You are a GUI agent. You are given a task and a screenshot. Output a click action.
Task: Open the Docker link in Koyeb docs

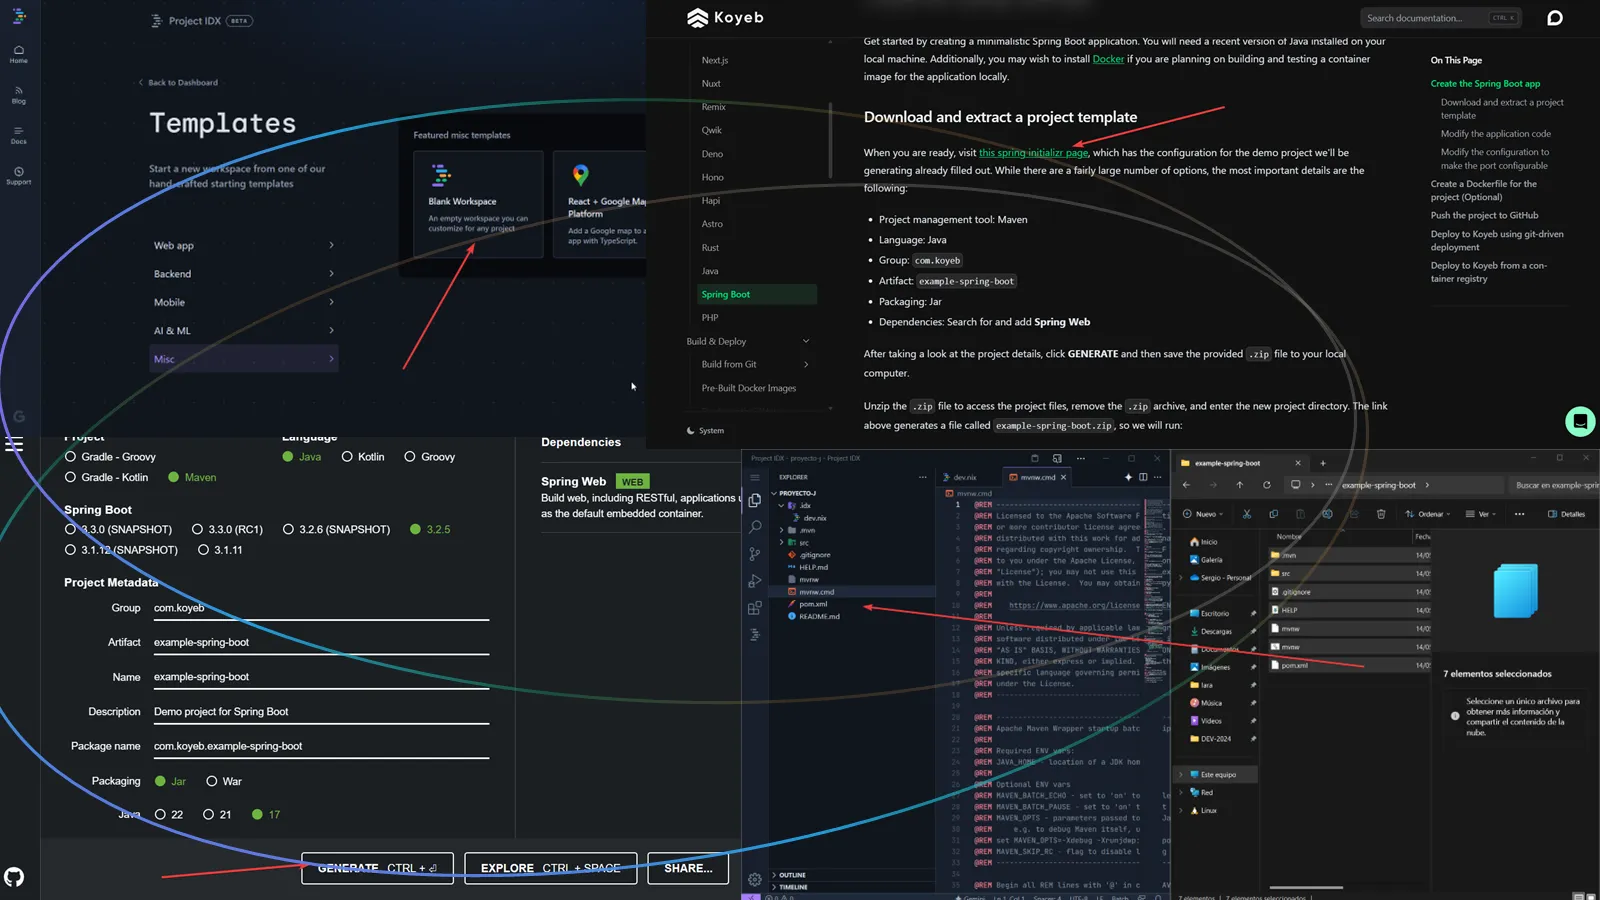1108,59
